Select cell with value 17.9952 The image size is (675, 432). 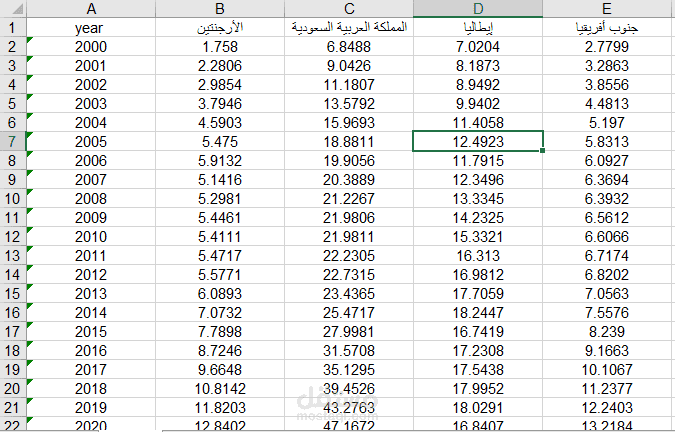(x=478, y=389)
